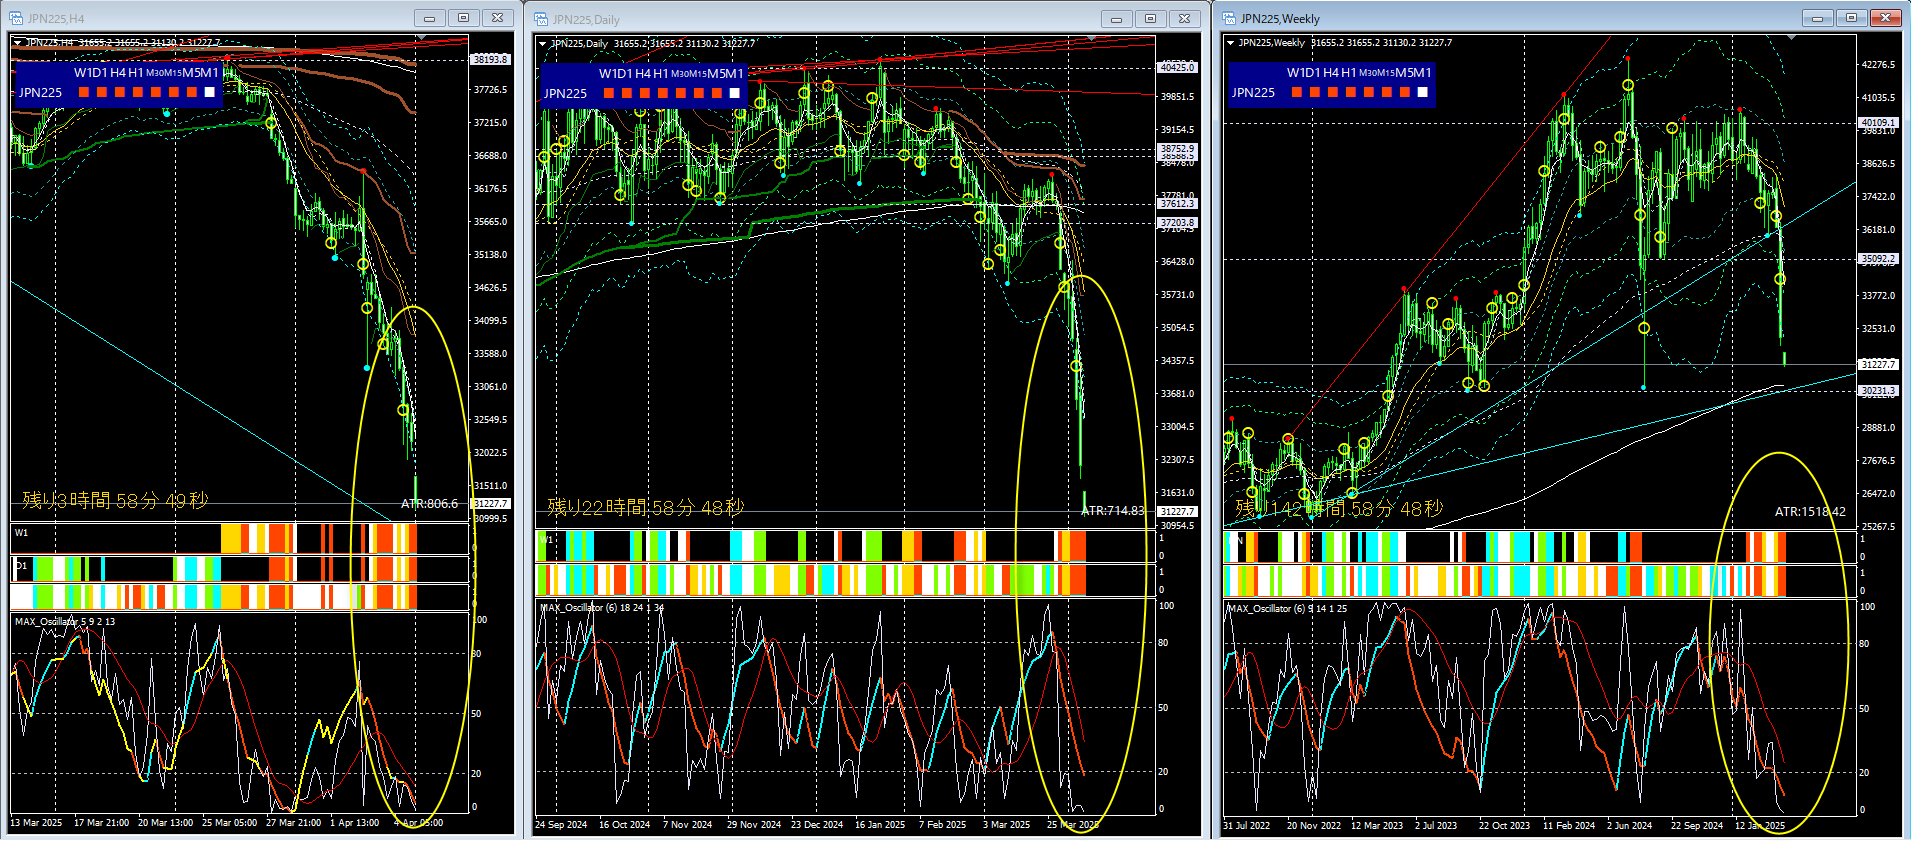
Task: Click the white M1 square in Daily window panel
Action: point(735,93)
